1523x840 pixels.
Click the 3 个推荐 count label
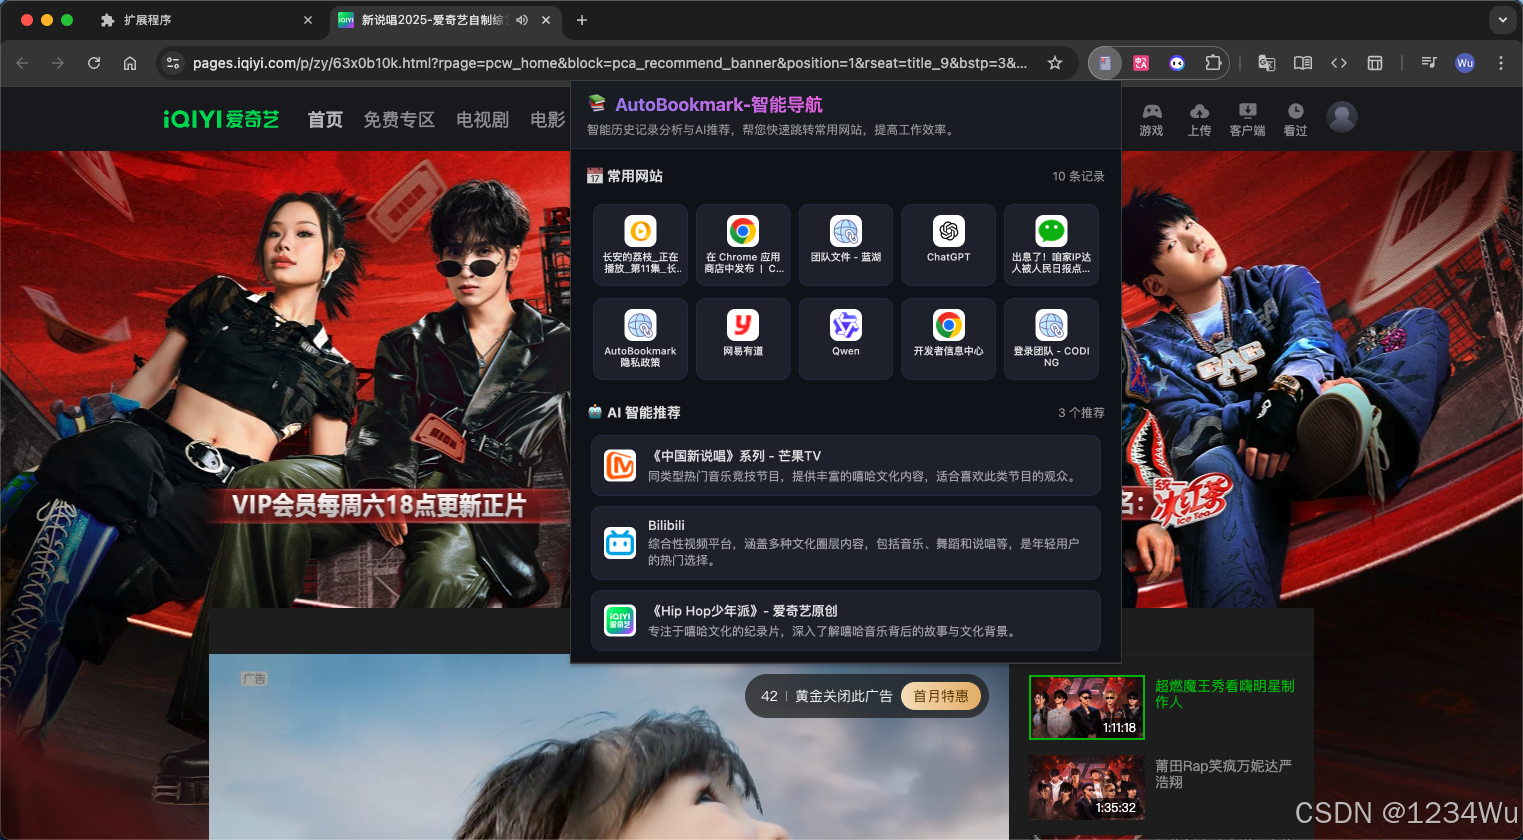1081,413
